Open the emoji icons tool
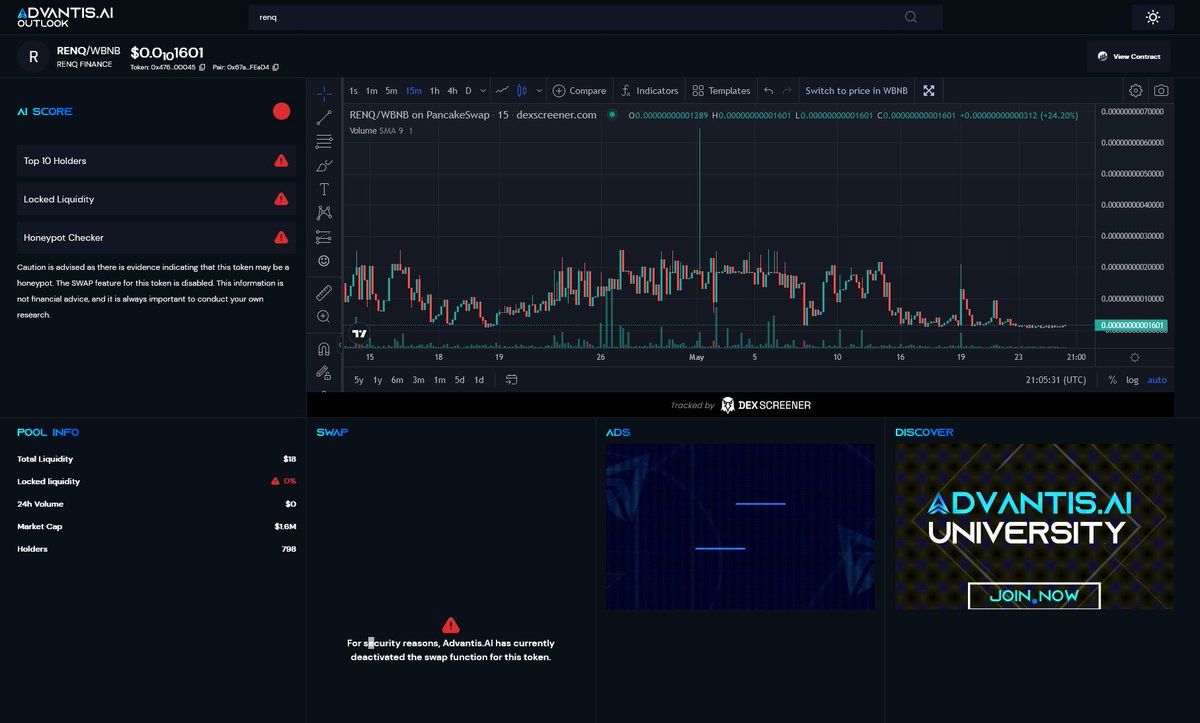The image size is (1200, 723). (x=323, y=261)
